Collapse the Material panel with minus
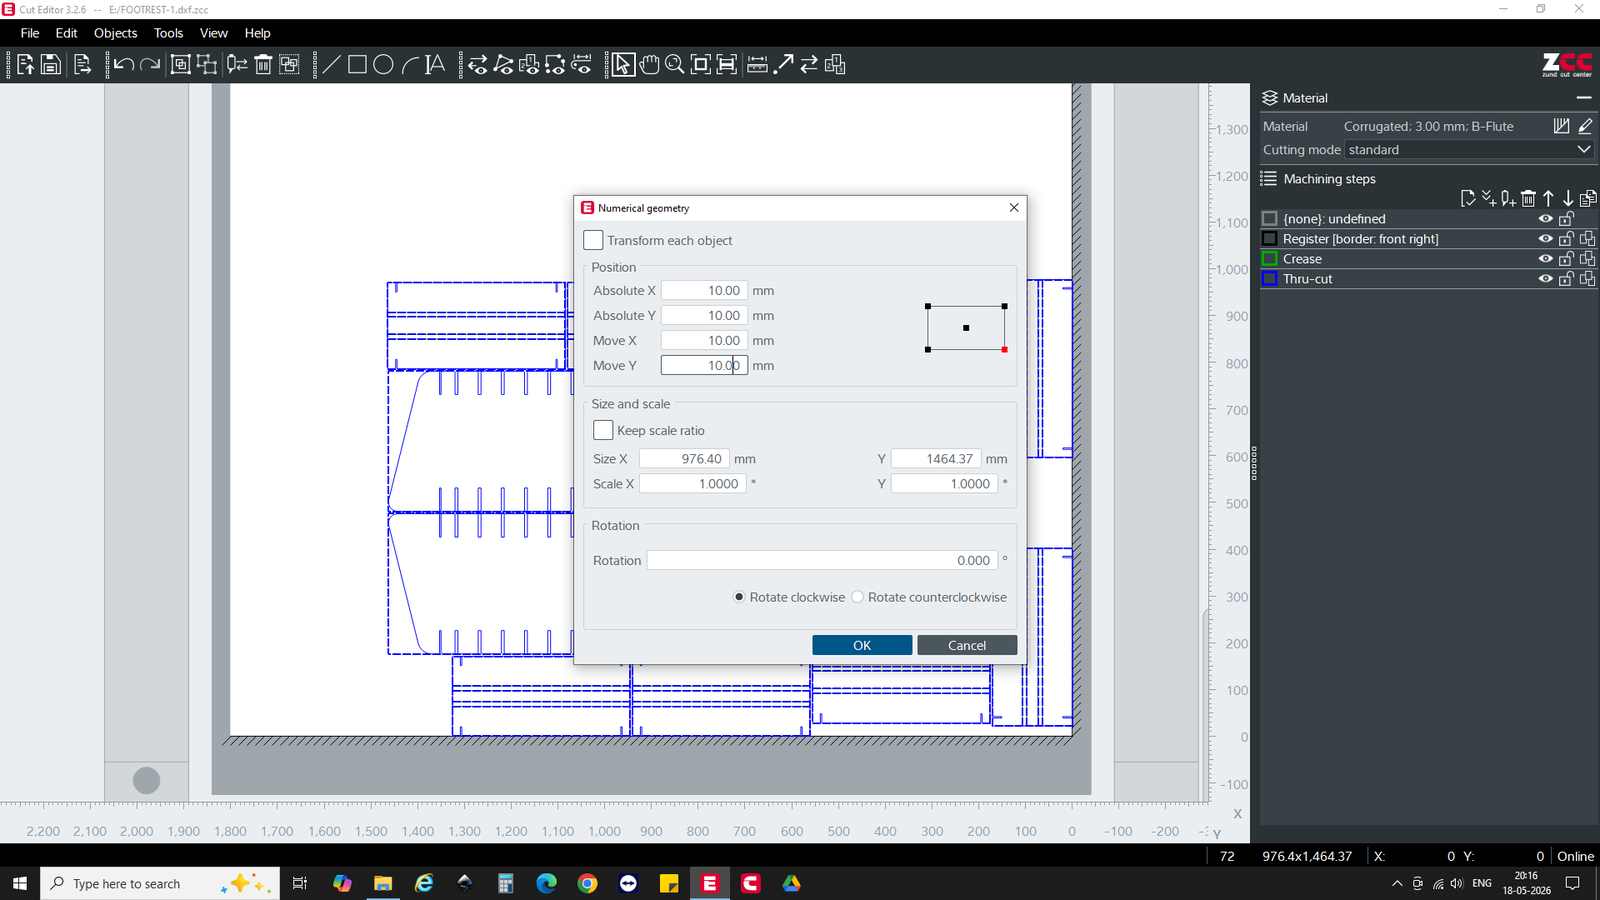The width and height of the screenshot is (1600, 900). 1583,98
